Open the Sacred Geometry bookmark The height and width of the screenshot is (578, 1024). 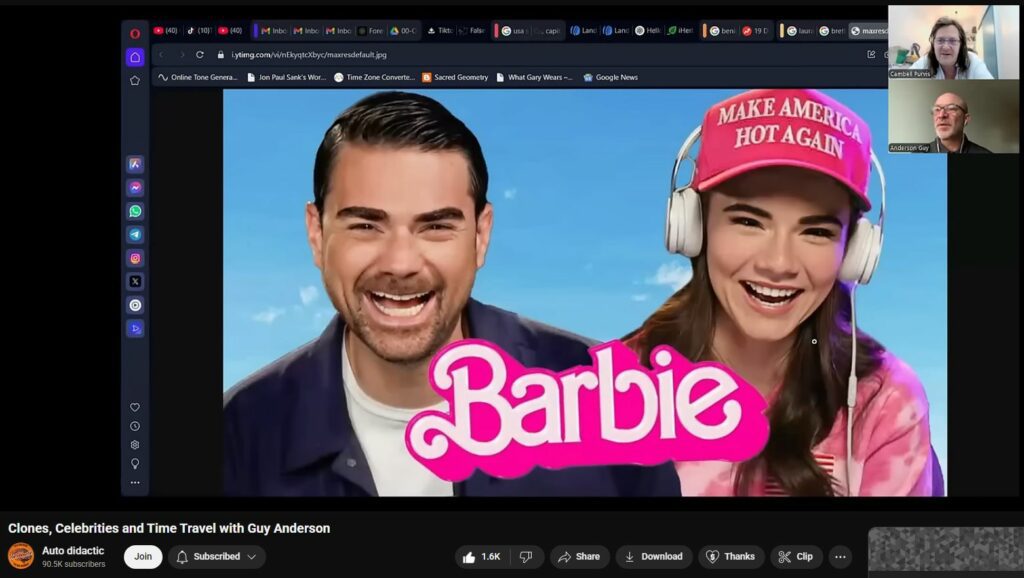click(x=455, y=77)
